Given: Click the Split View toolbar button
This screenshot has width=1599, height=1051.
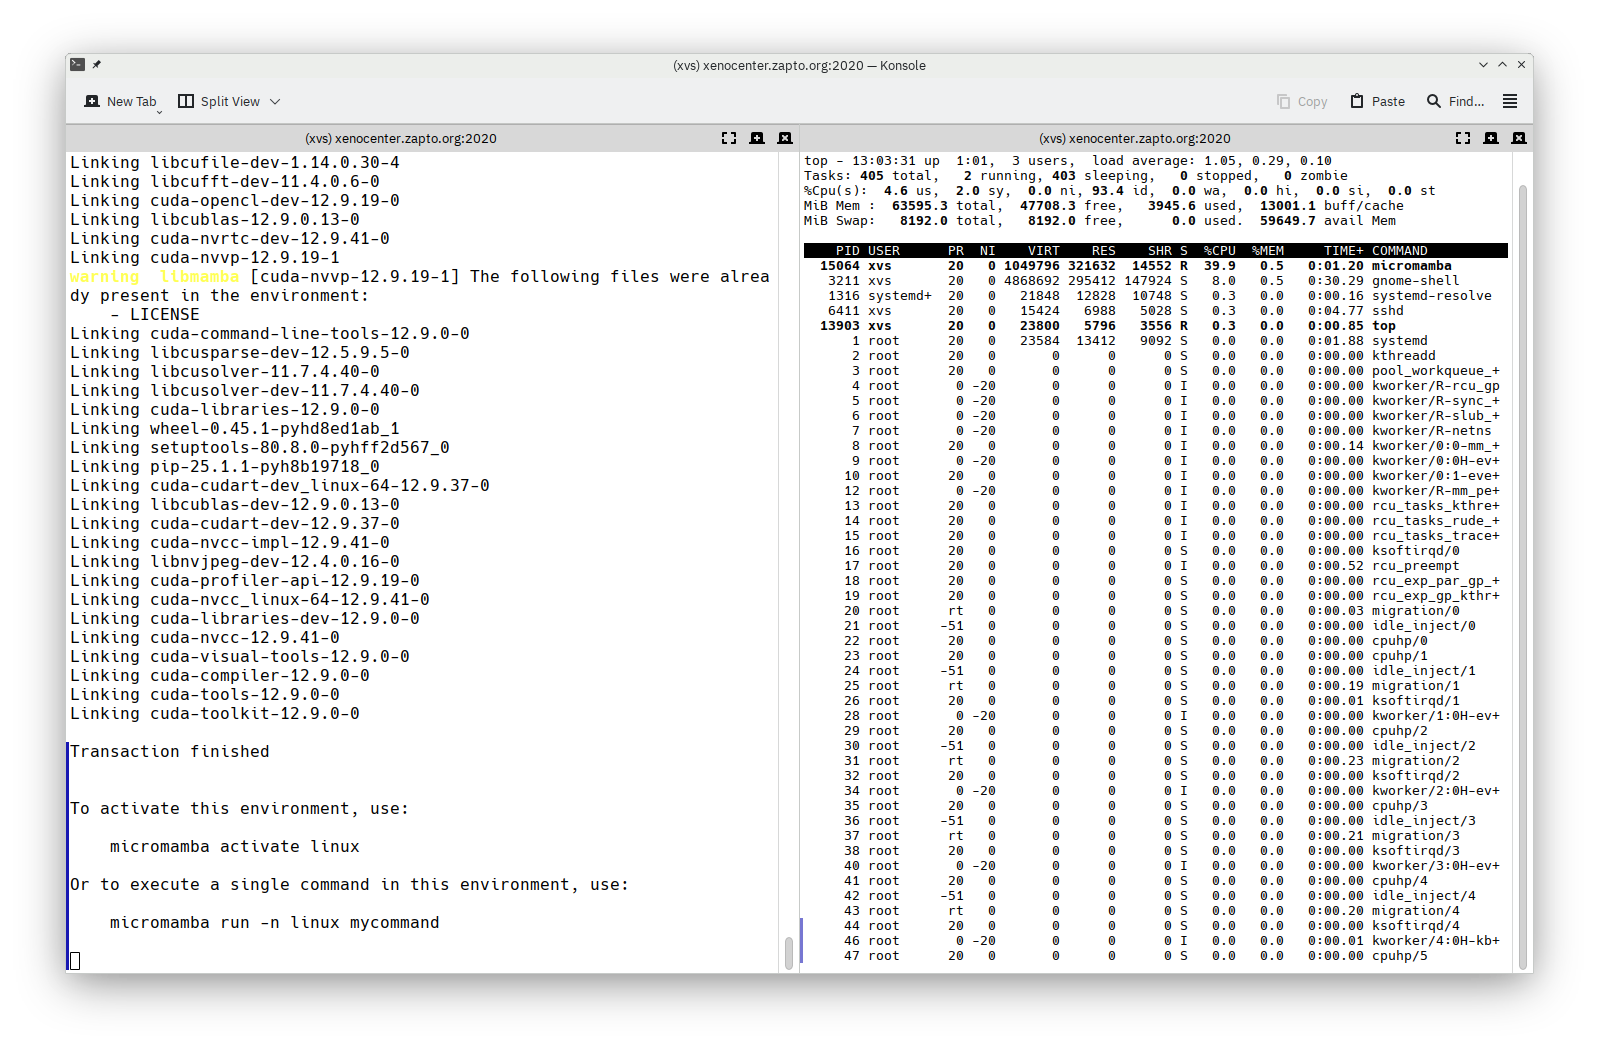Looking at the screenshot, I should (x=219, y=101).
